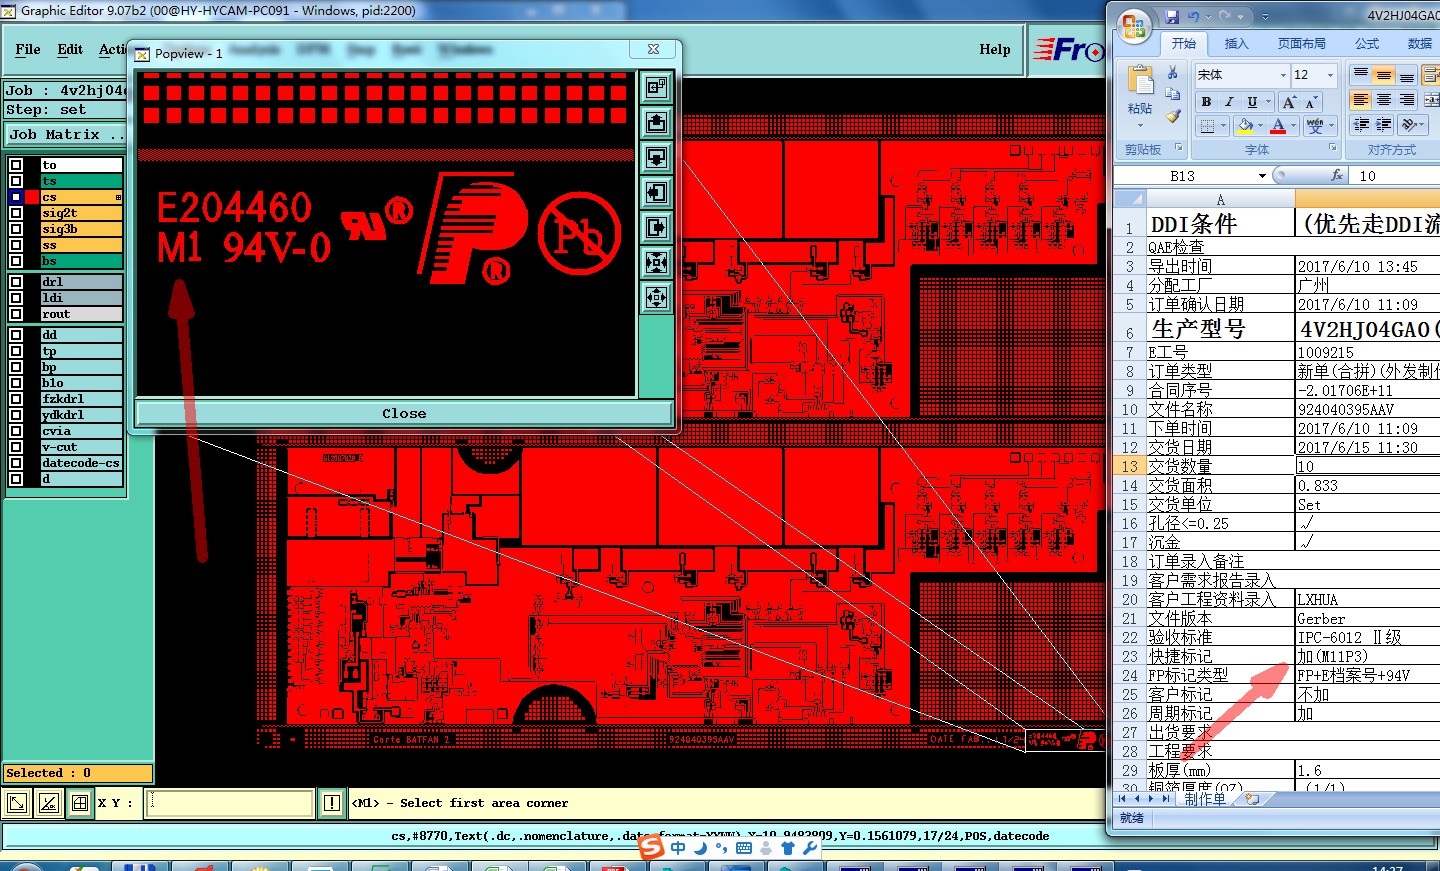Click the Excel Office button
The width and height of the screenshot is (1440, 871).
click(1134, 26)
